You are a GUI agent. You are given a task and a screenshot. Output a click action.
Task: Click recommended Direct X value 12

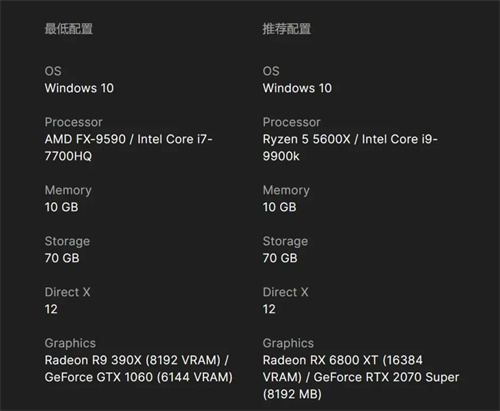269,309
